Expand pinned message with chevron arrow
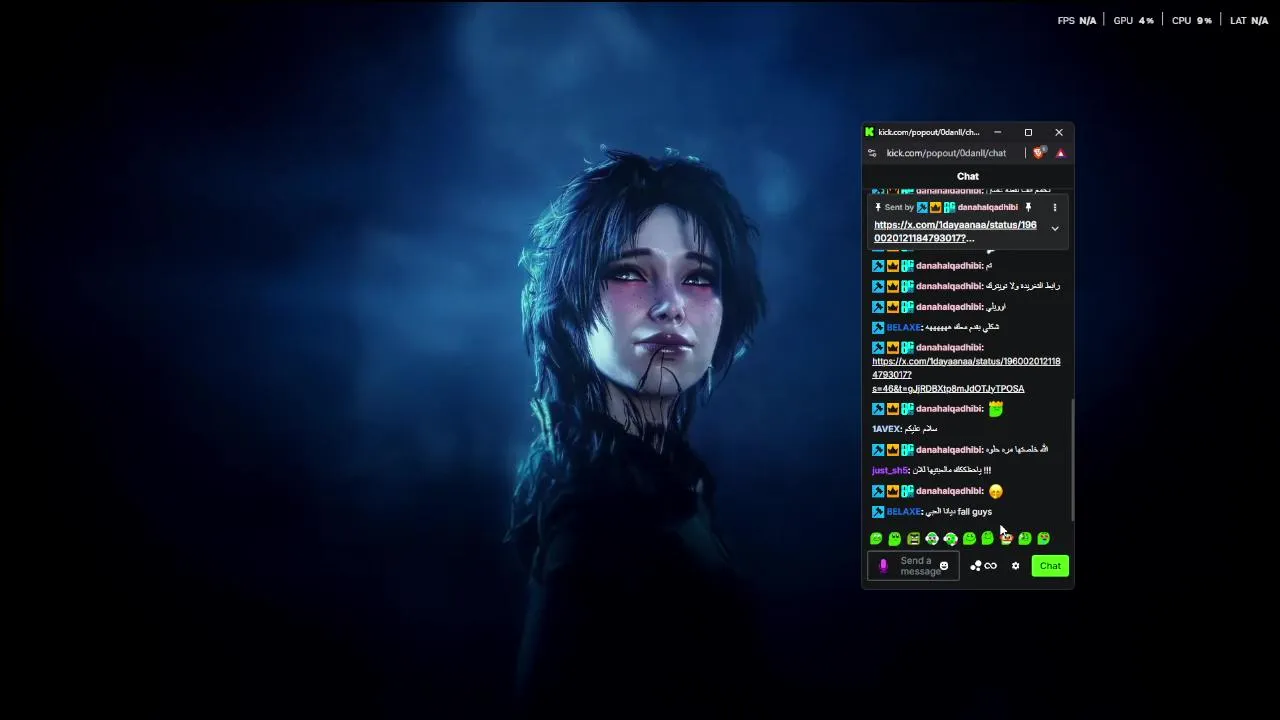The width and height of the screenshot is (1280, 720). tap(1054, 229)
